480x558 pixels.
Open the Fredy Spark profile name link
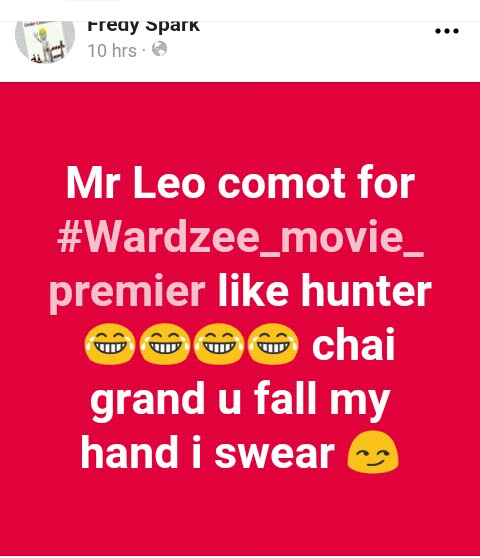click(x=143, y=27)
